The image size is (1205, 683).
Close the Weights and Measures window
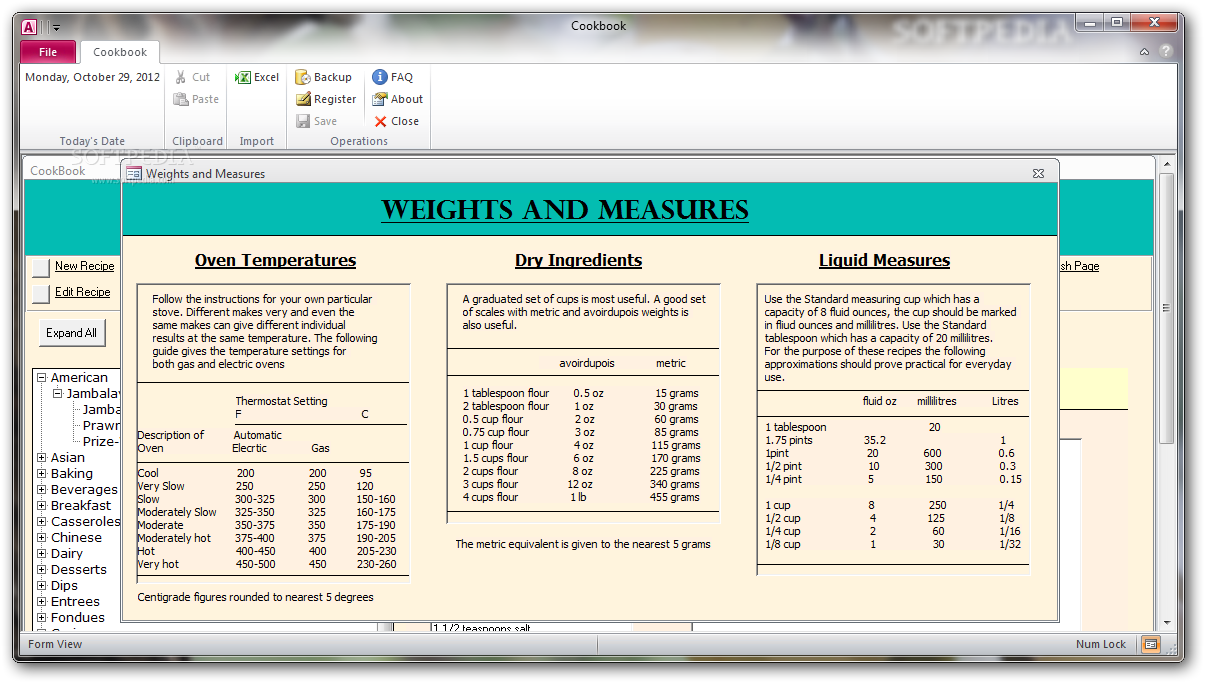tap(1038, 174)
